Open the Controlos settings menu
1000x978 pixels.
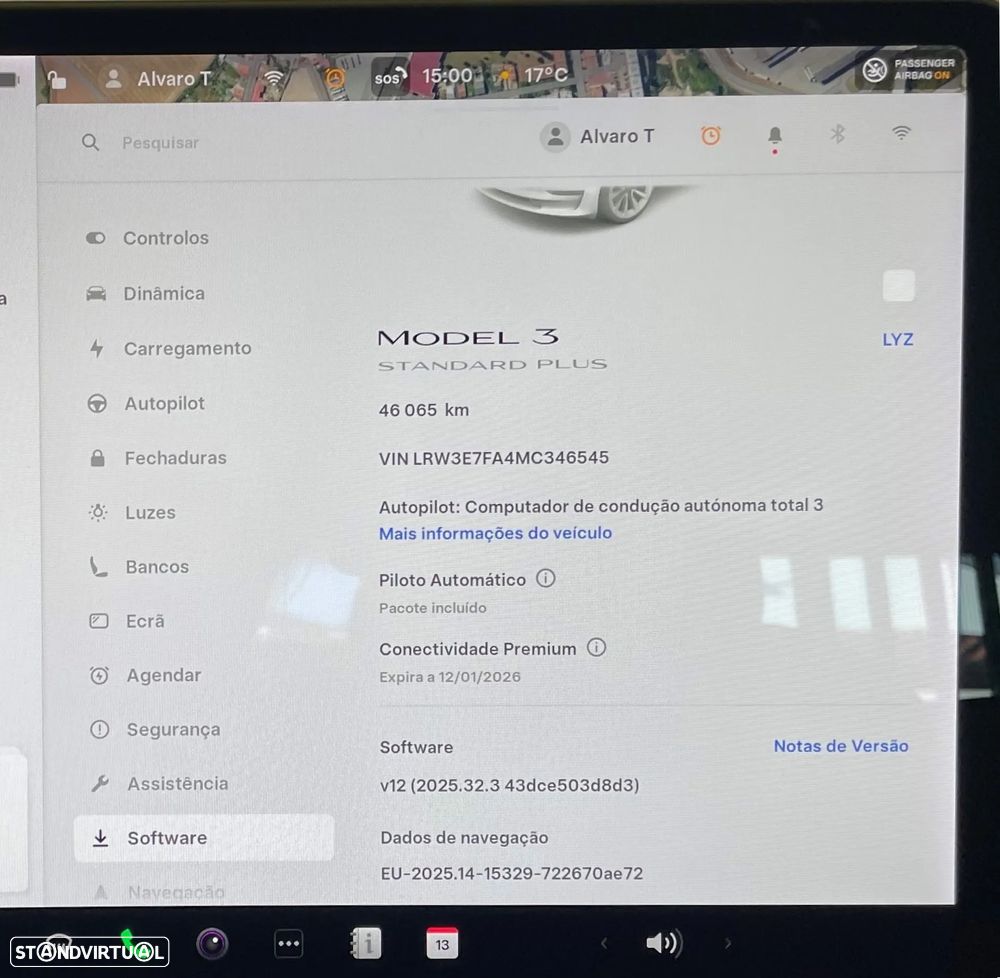coord(147,238)
